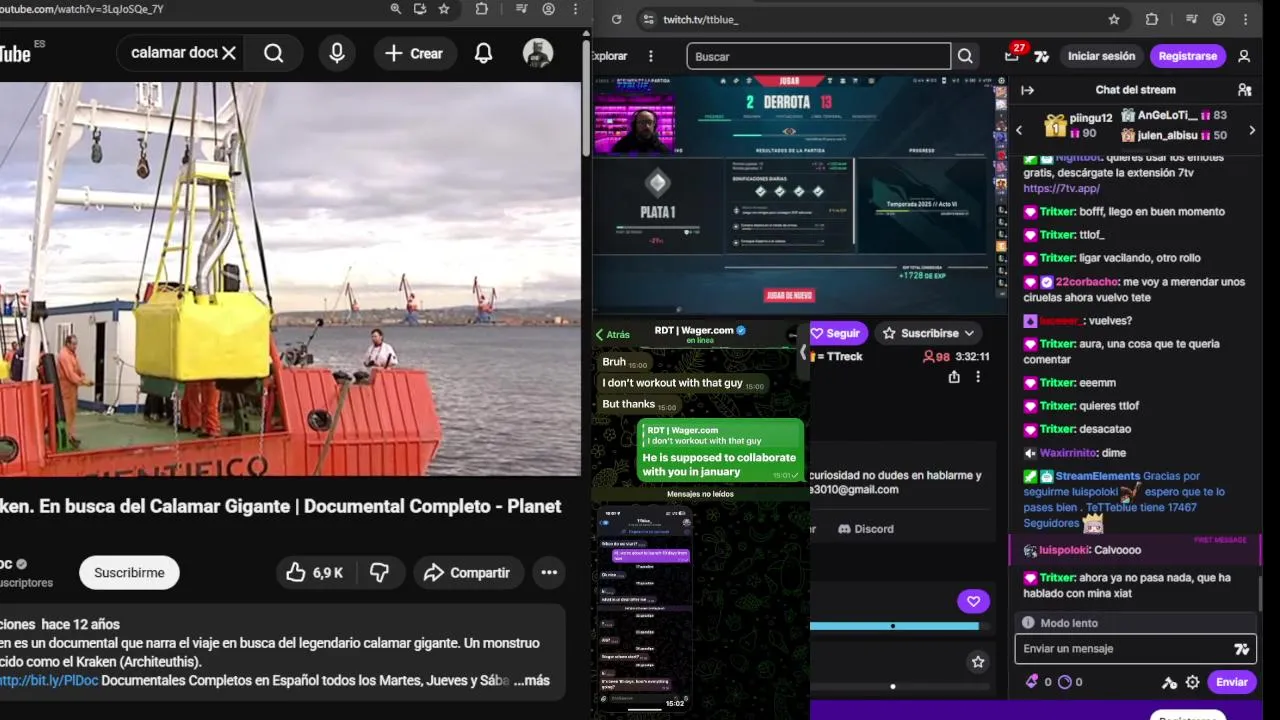
Task: Open the Twitch Explorar tab
Action: click(609, 56)
